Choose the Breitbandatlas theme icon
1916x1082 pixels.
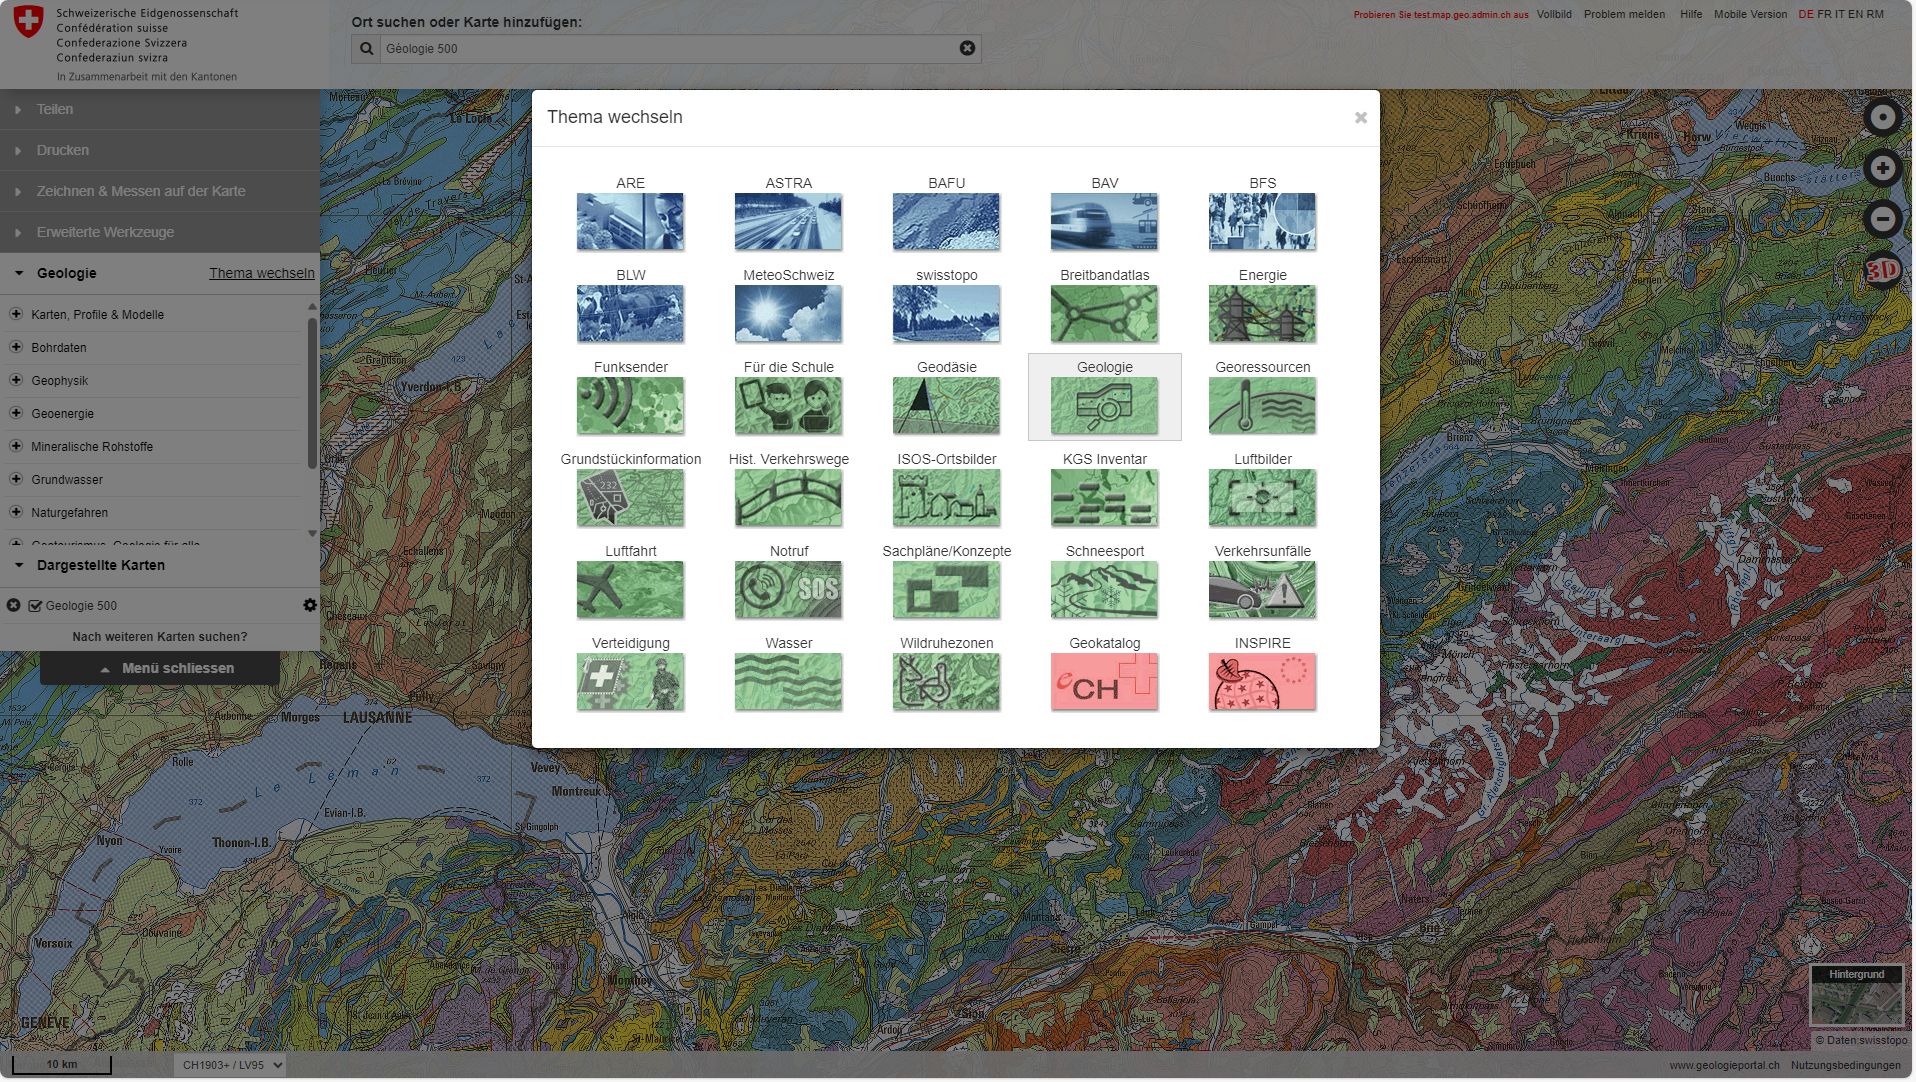[x=1104, y=313]
